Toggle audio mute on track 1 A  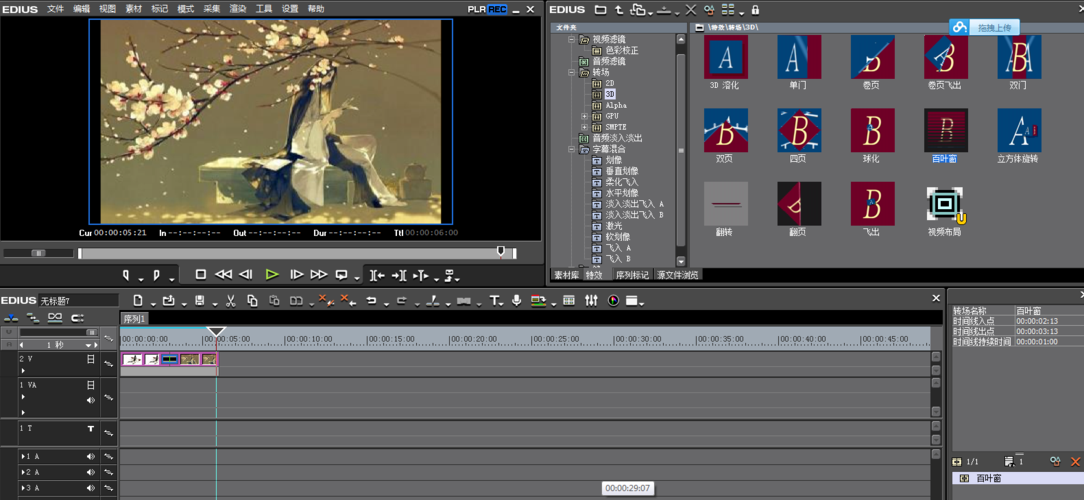91,456
